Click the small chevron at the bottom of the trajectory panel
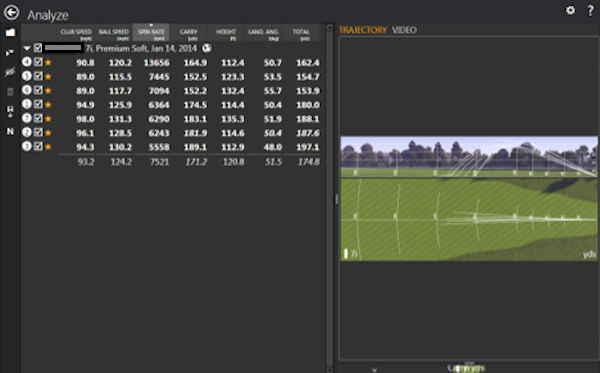The image size is (600, 373). [374, 370]
